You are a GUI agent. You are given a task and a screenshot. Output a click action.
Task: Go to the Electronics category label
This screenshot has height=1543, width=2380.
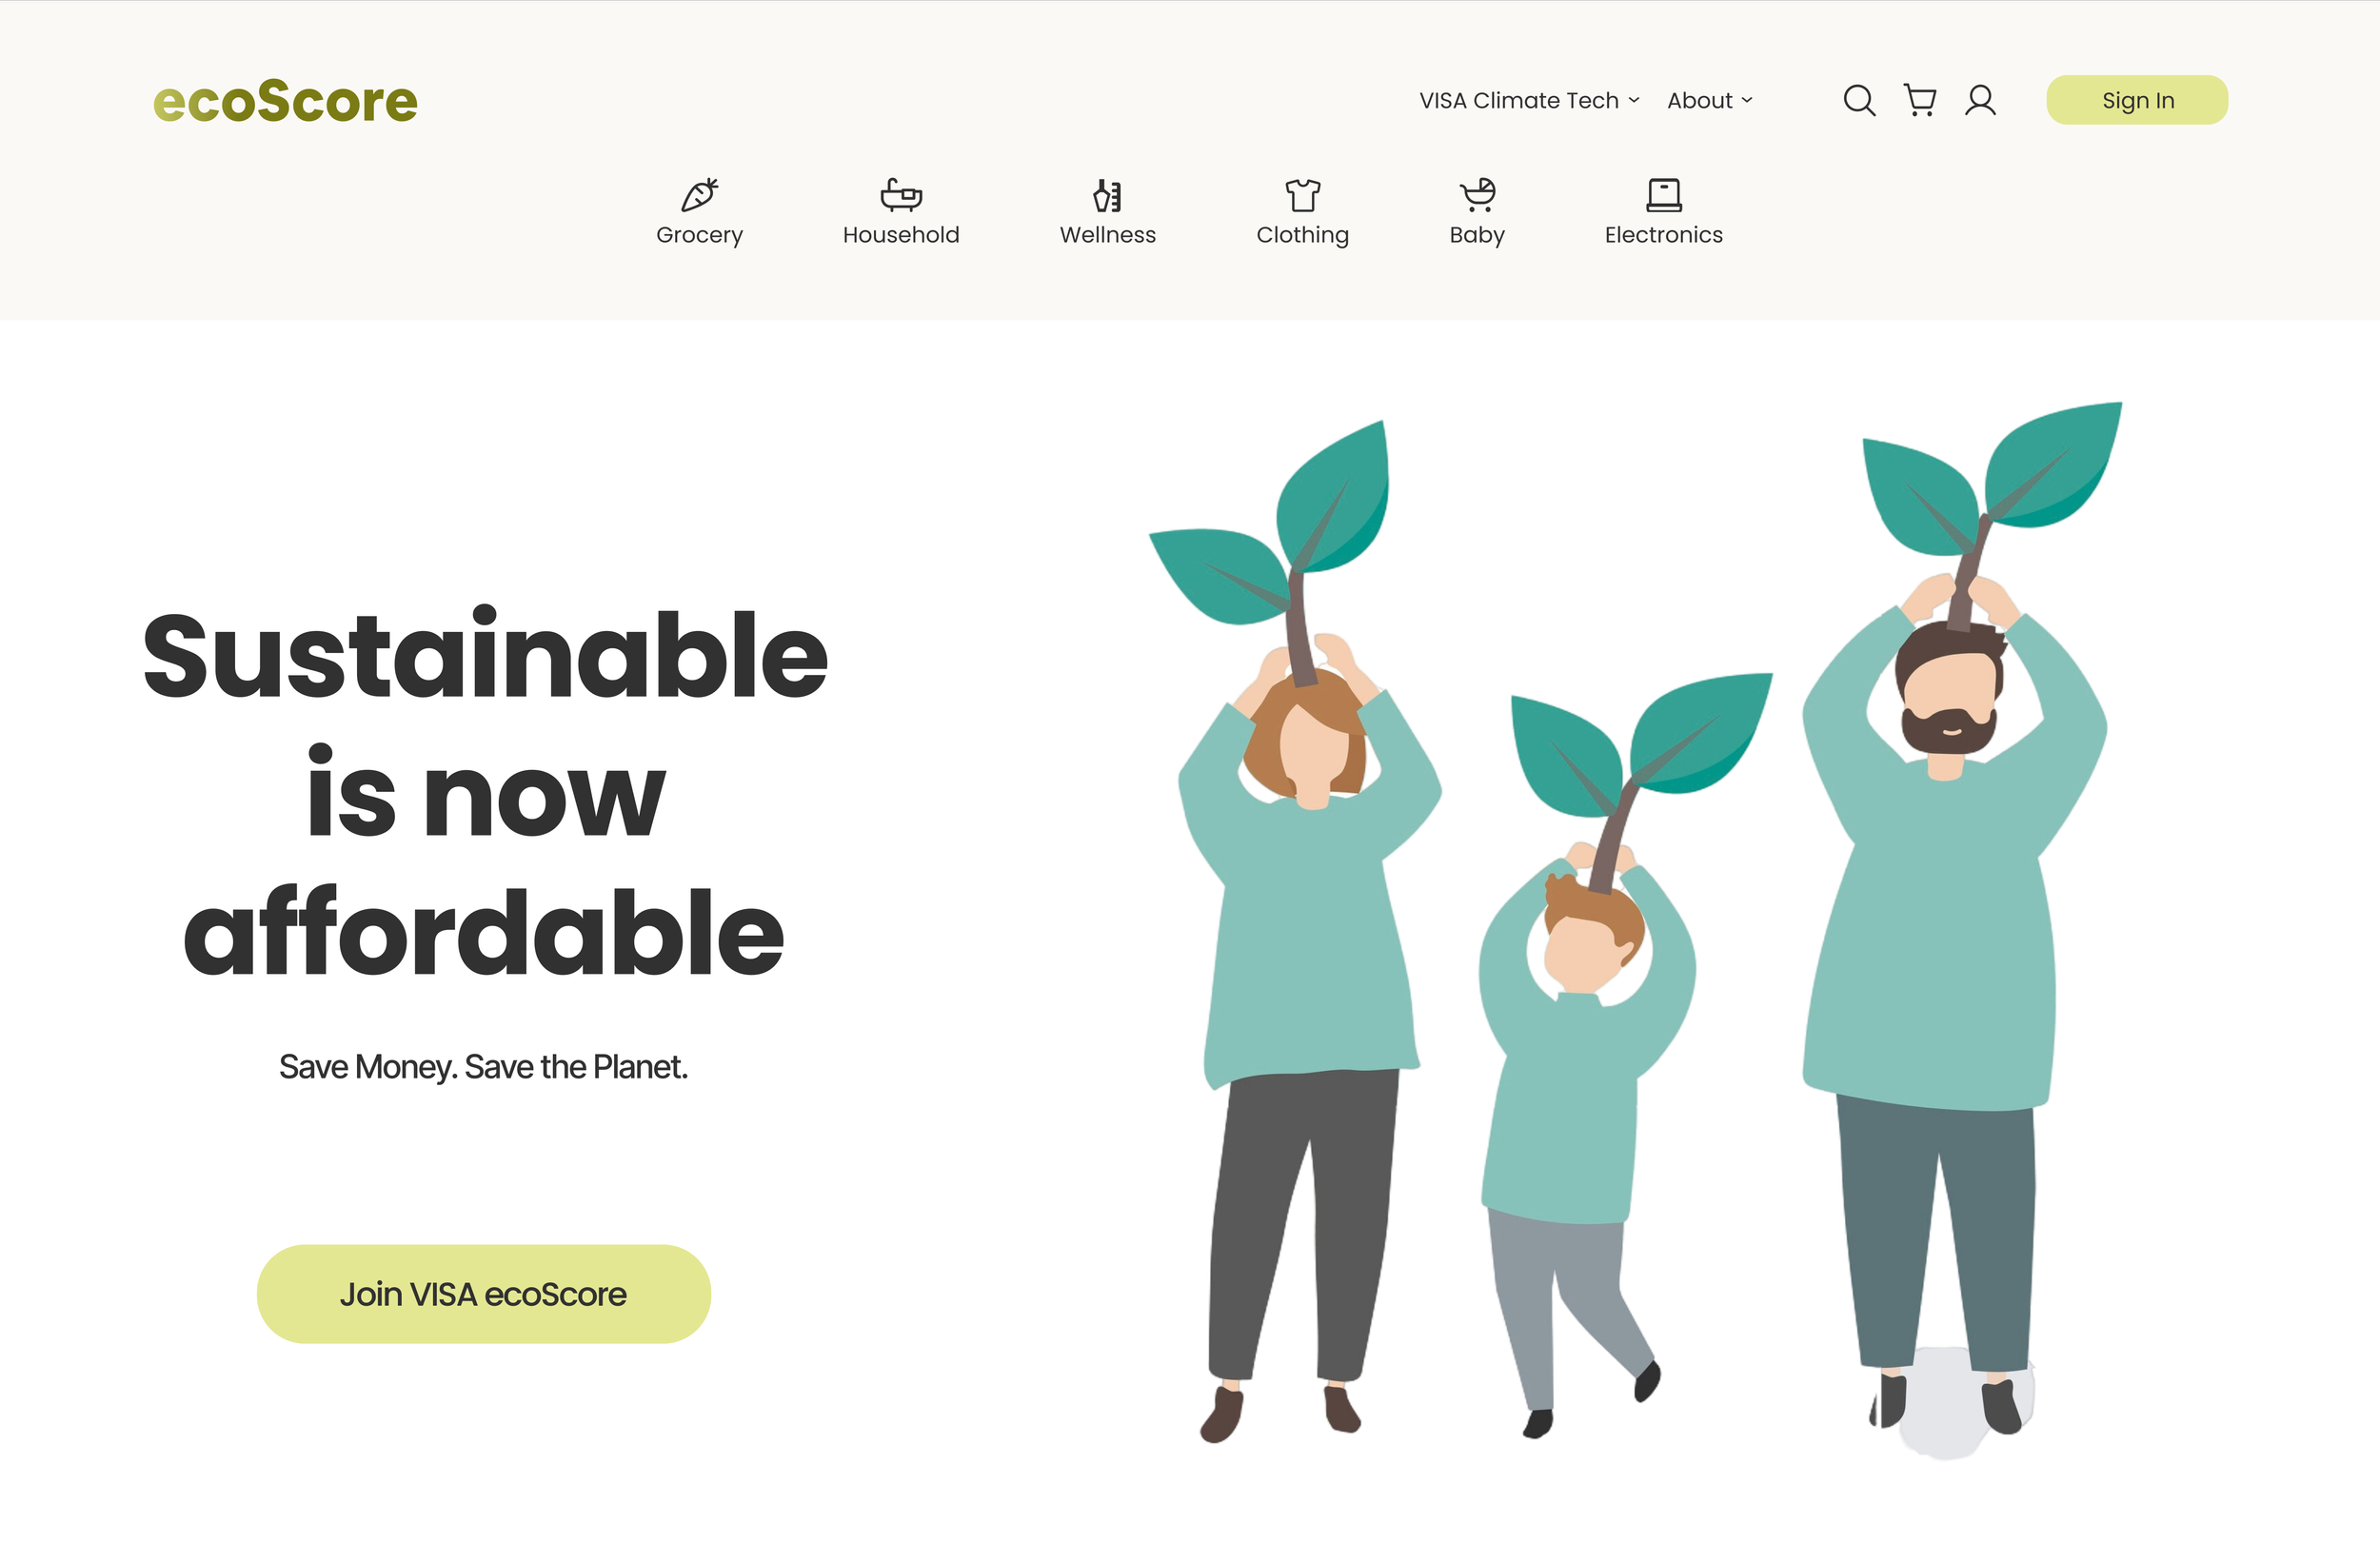(1664, 235)
